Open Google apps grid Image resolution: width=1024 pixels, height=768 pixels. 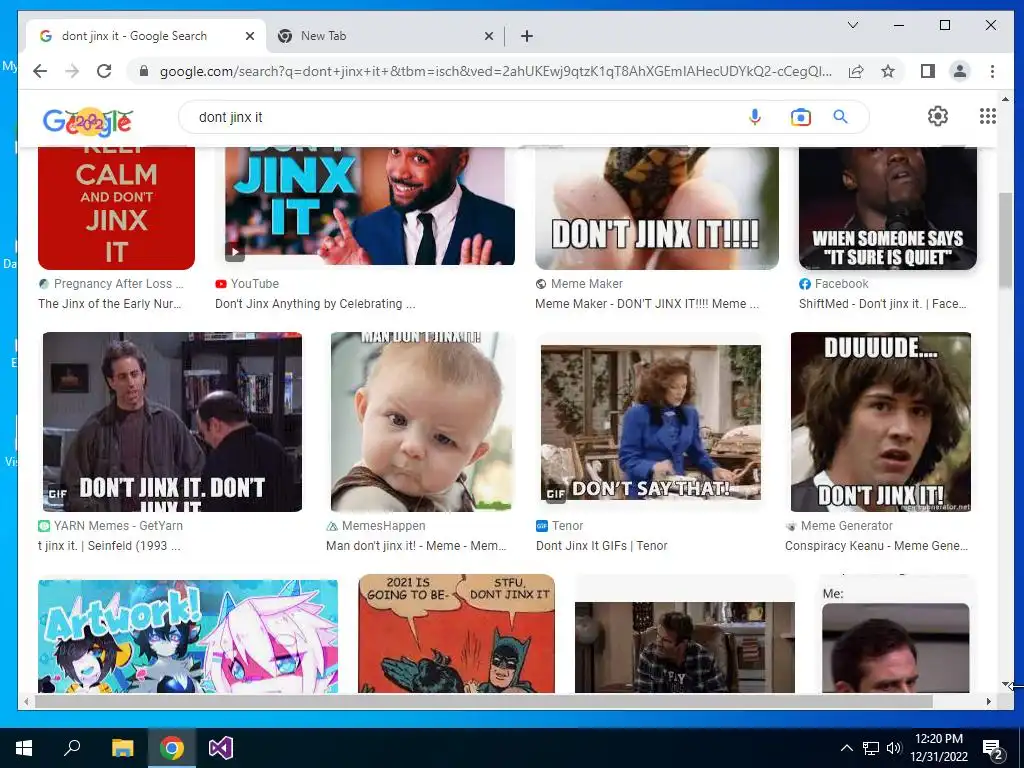[987, 116]
